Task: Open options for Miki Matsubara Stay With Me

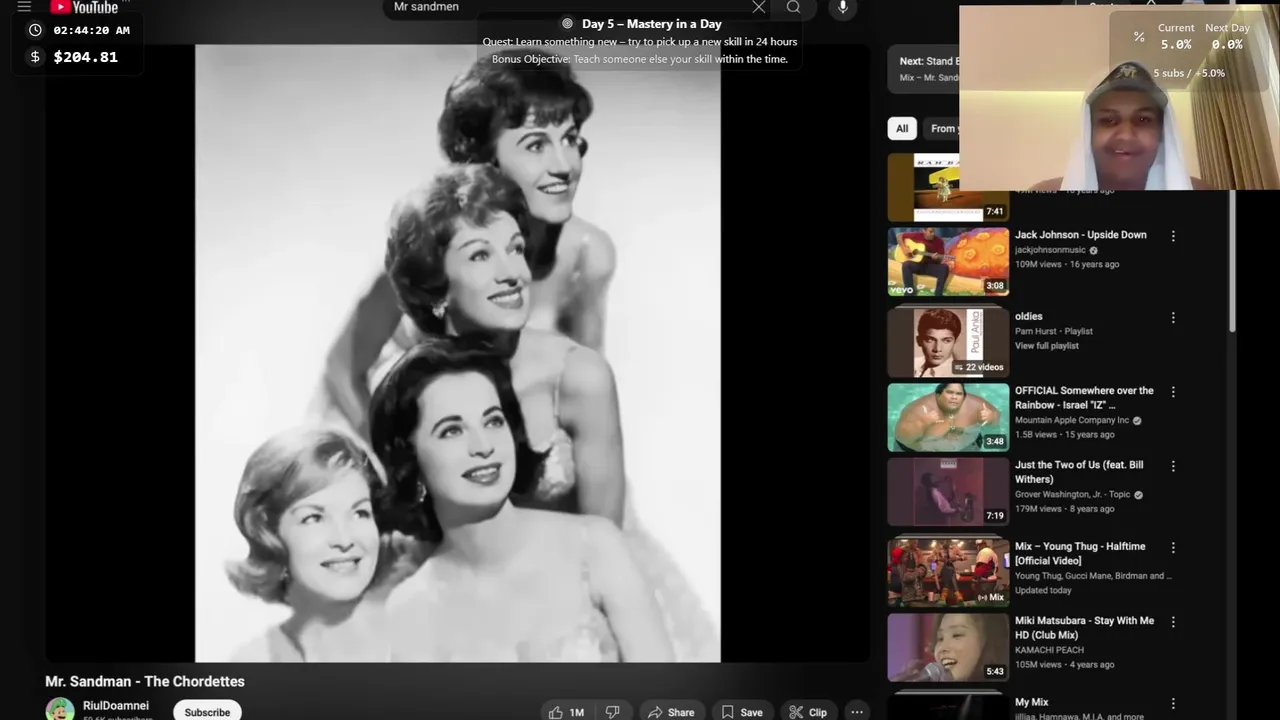Action: pyautogui.click(x=1173, y=622)
